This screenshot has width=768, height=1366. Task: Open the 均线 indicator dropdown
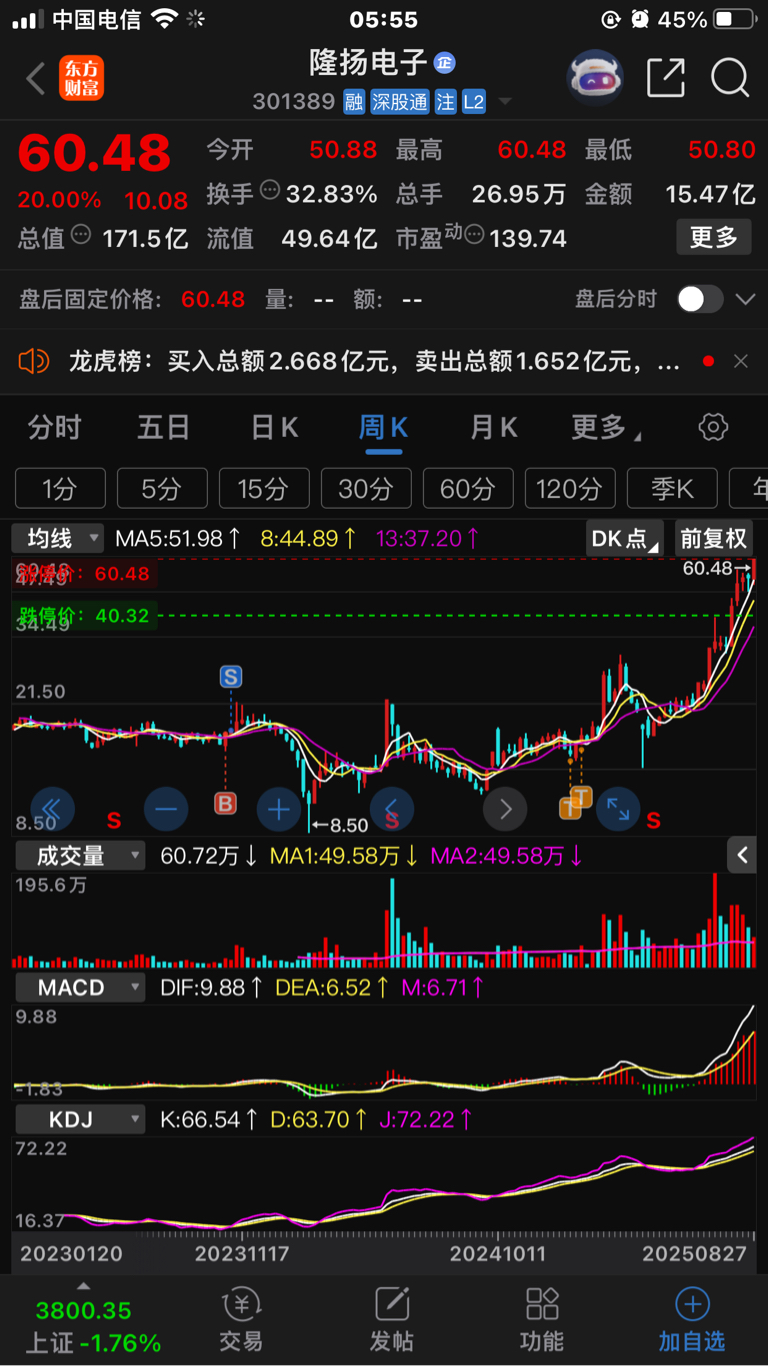[58, 539]
